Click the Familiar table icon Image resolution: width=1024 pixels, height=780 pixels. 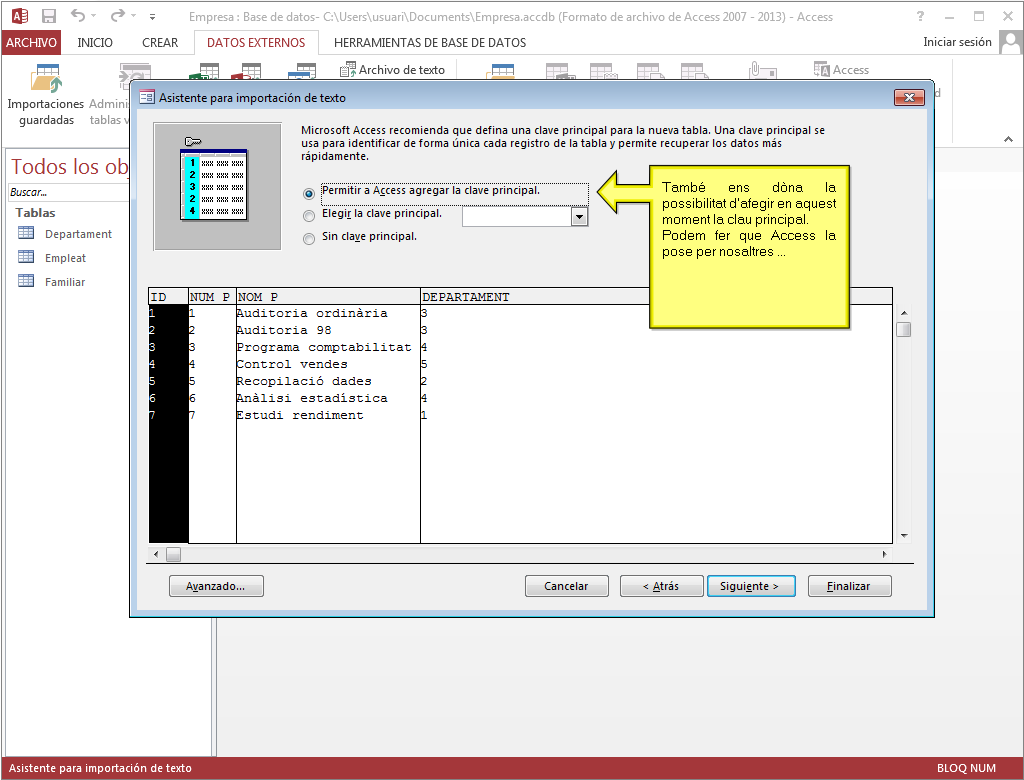(x=26, y=282)
